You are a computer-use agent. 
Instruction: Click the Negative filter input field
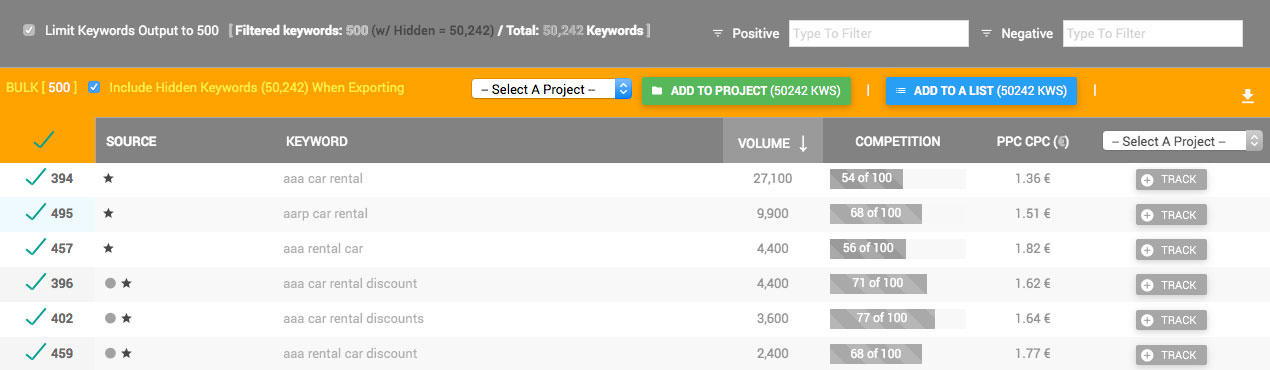1152,33
